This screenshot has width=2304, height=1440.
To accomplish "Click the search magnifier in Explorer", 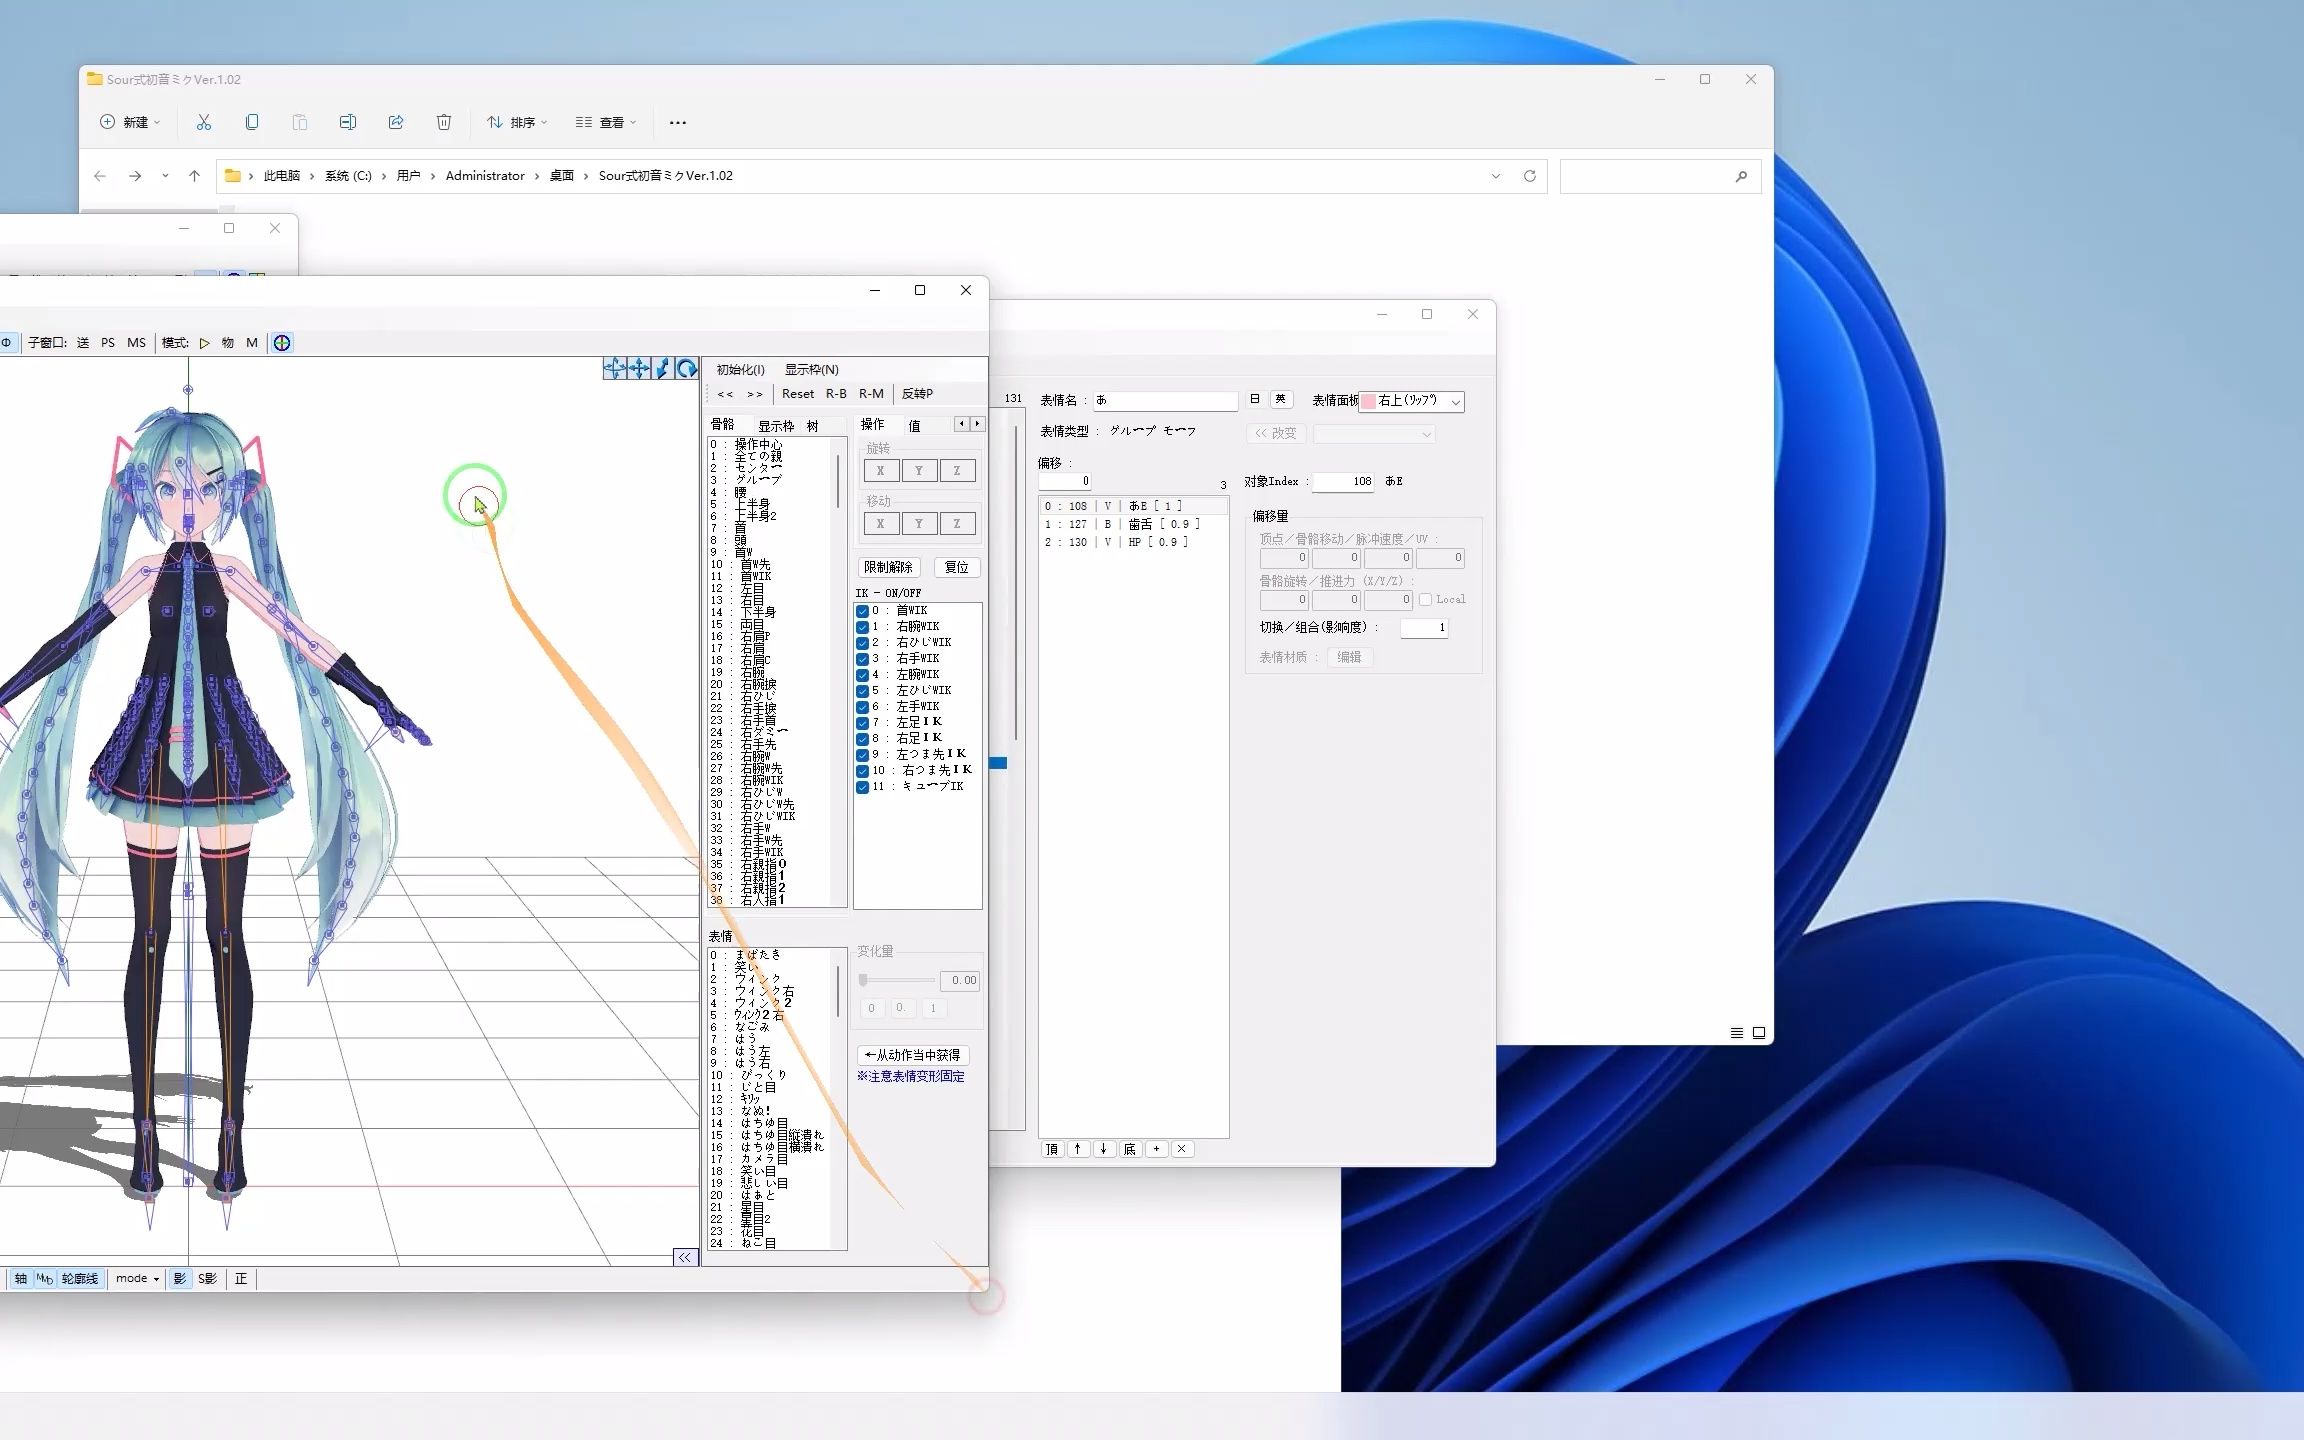I will (1741, 176).
